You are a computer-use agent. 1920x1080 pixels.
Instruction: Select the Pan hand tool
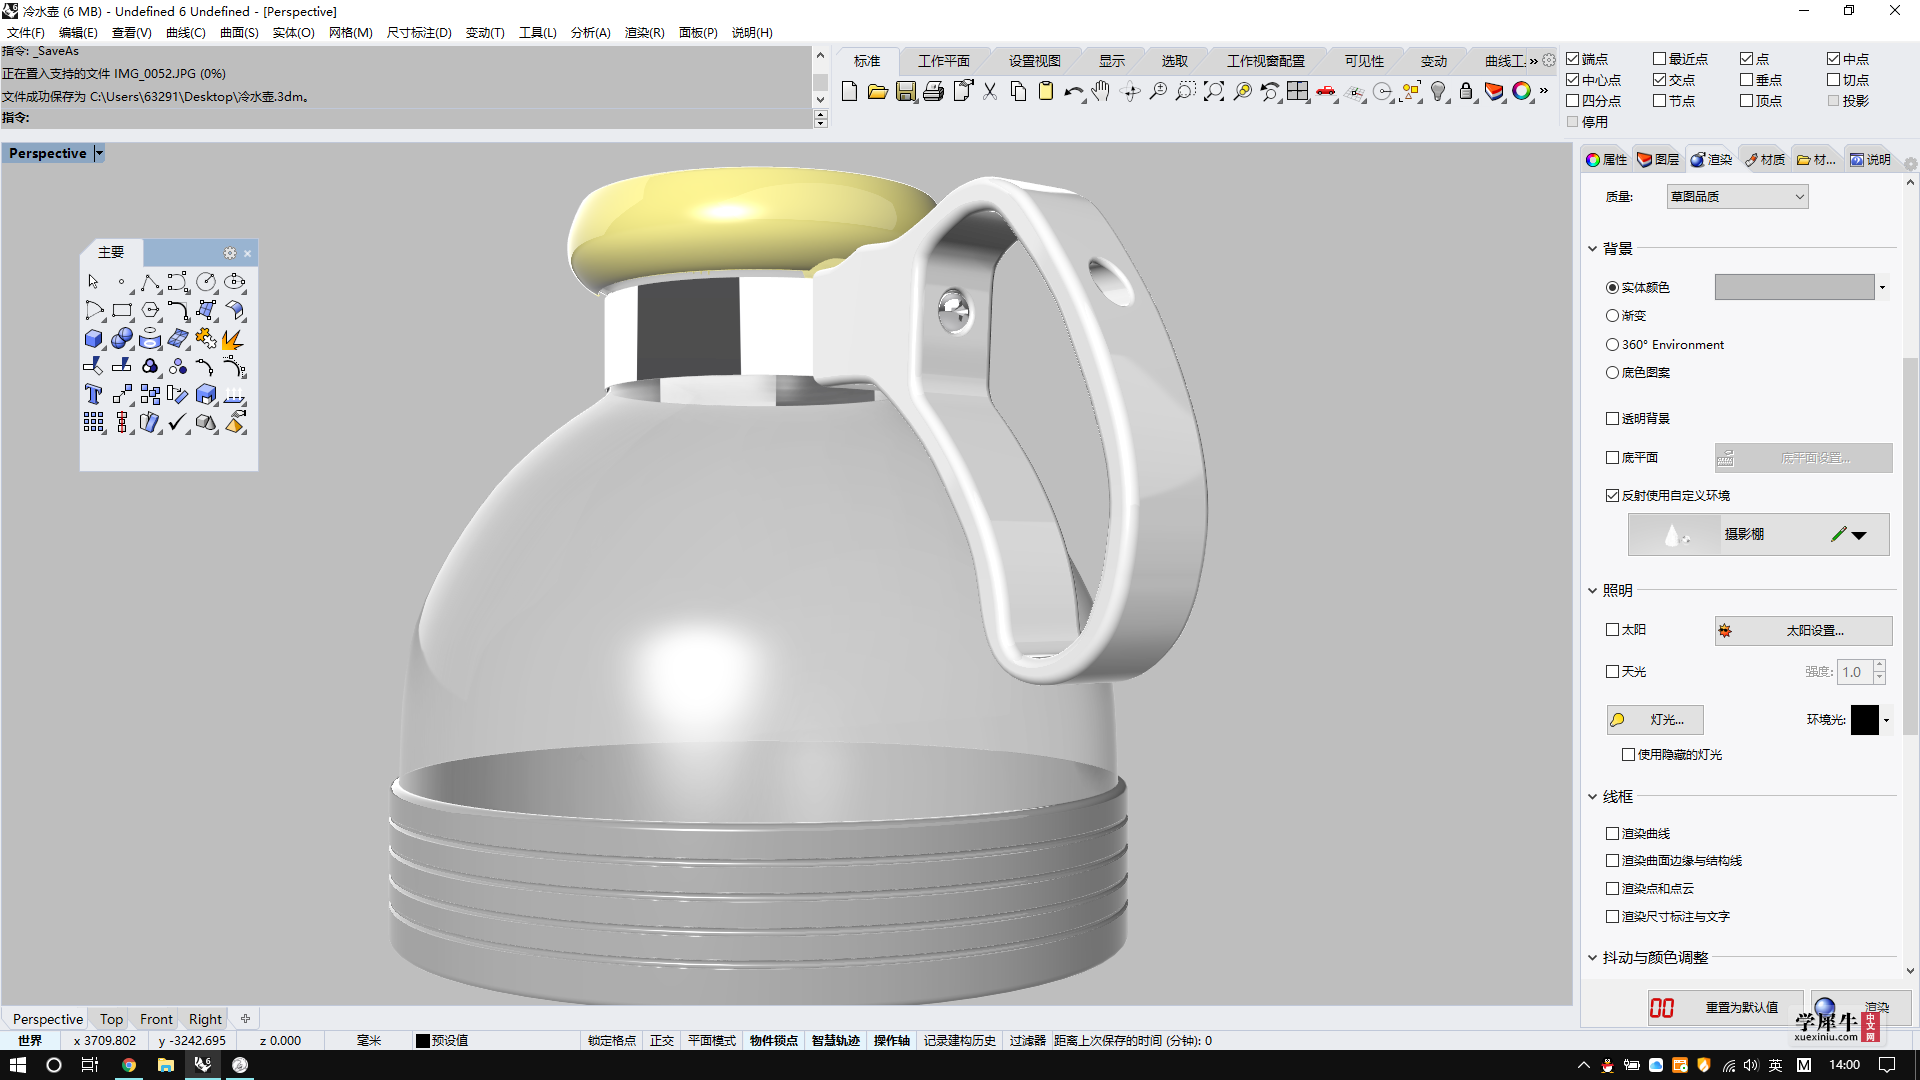(x=1101, y=91)
